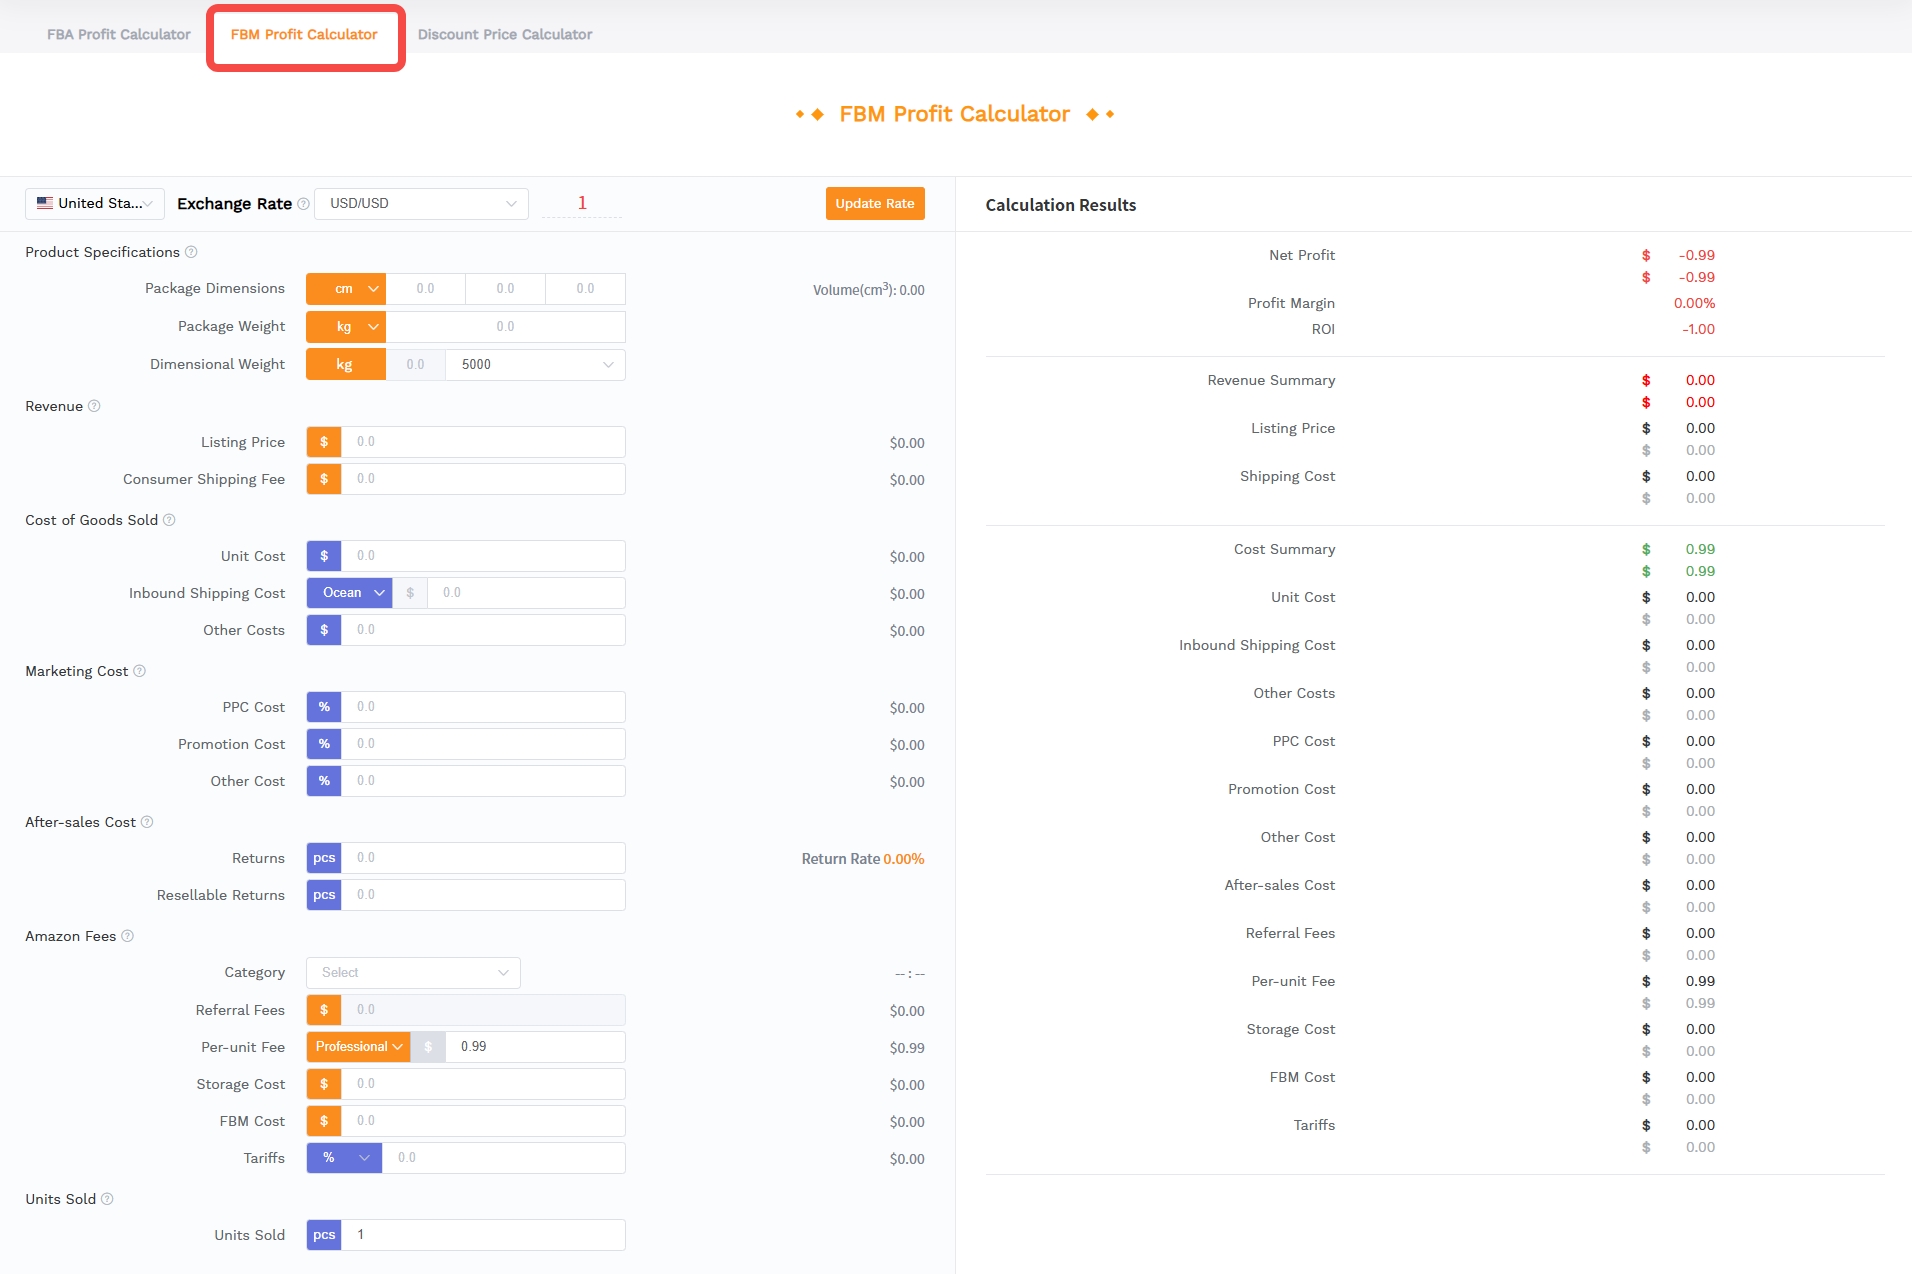The height and width of the screenshot is (1274, 1912).
Task: Click help icon beside After-sales Cost
Action: coord(147,822)
